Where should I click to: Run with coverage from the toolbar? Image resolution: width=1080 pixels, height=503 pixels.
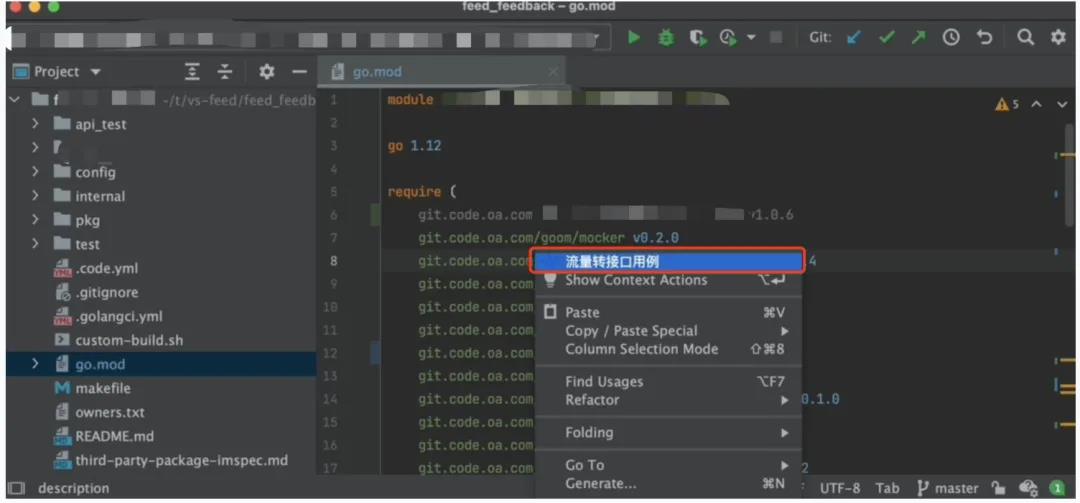pos(697,37)
